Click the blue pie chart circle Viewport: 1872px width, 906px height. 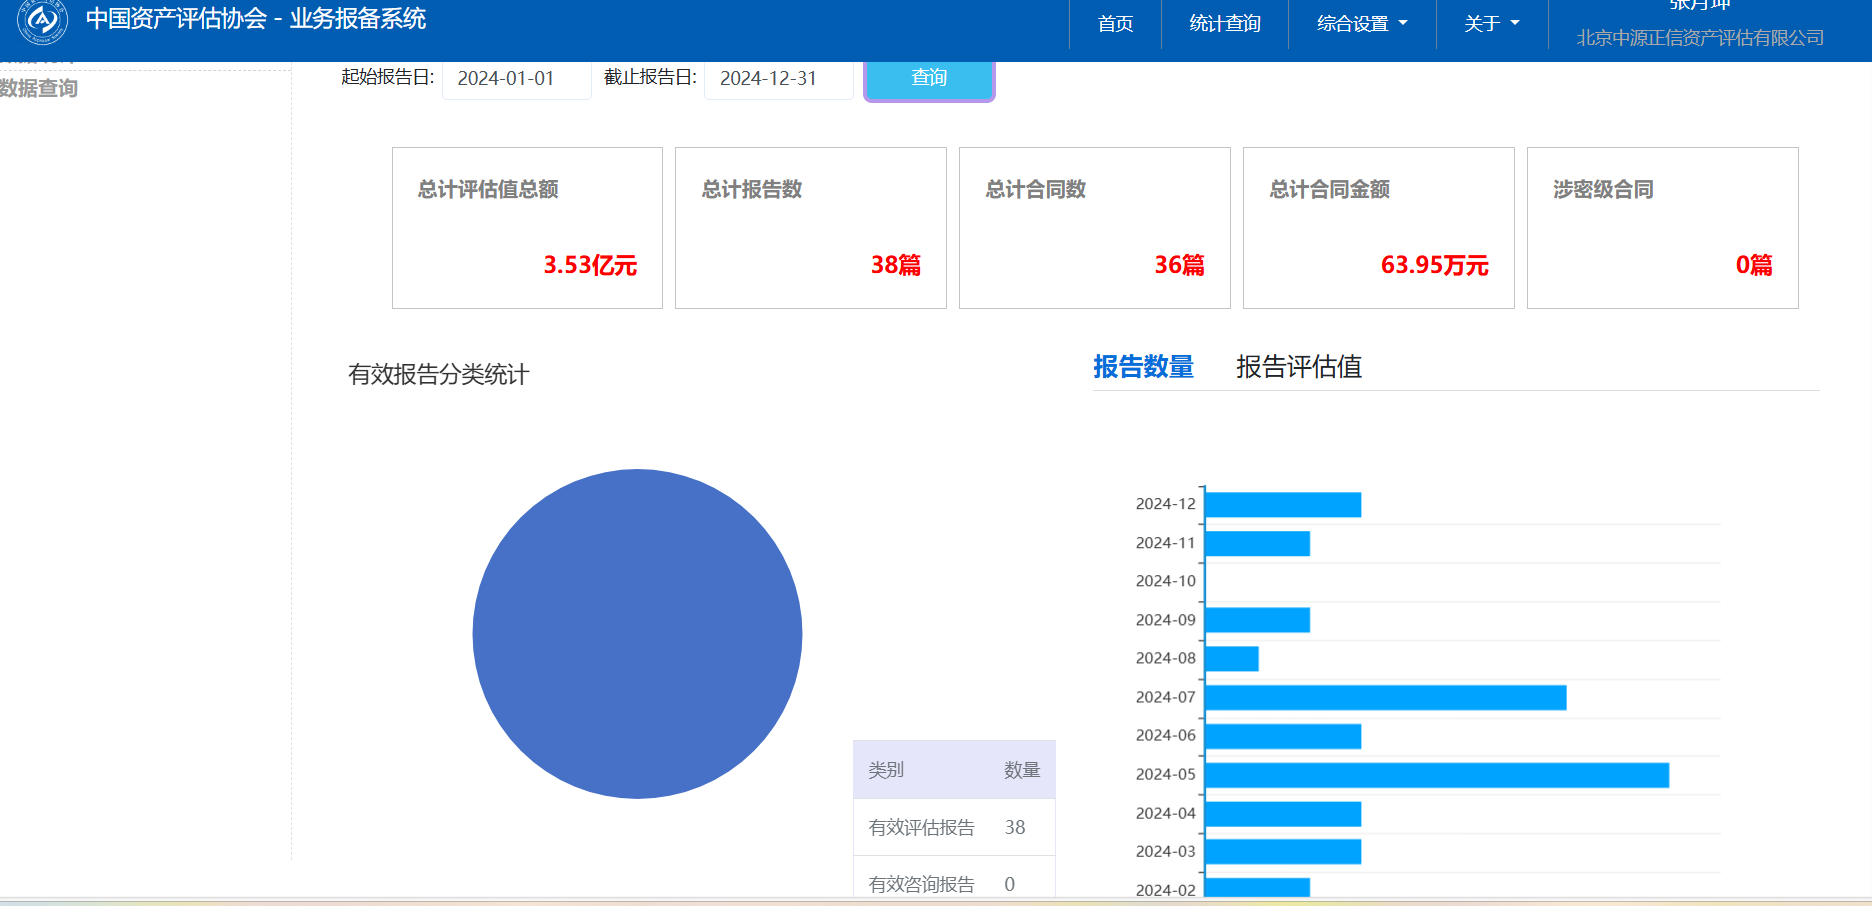[637, 634]
